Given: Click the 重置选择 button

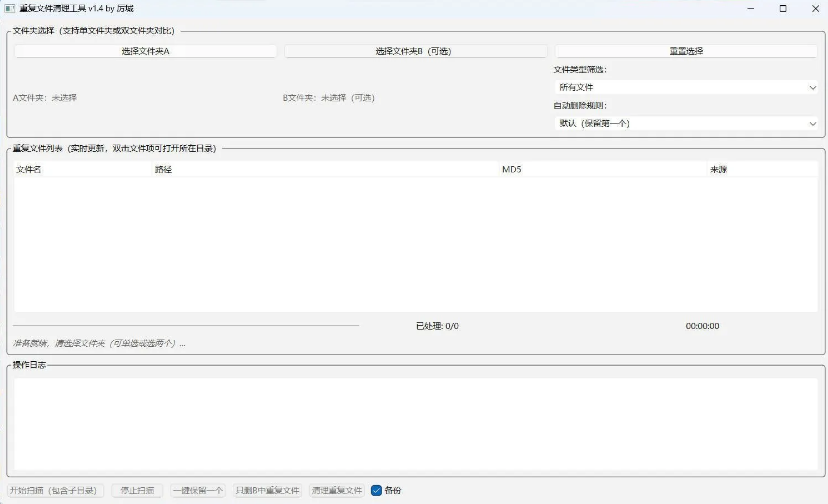Looking at the screenshot, I should (x=686, y=51).
